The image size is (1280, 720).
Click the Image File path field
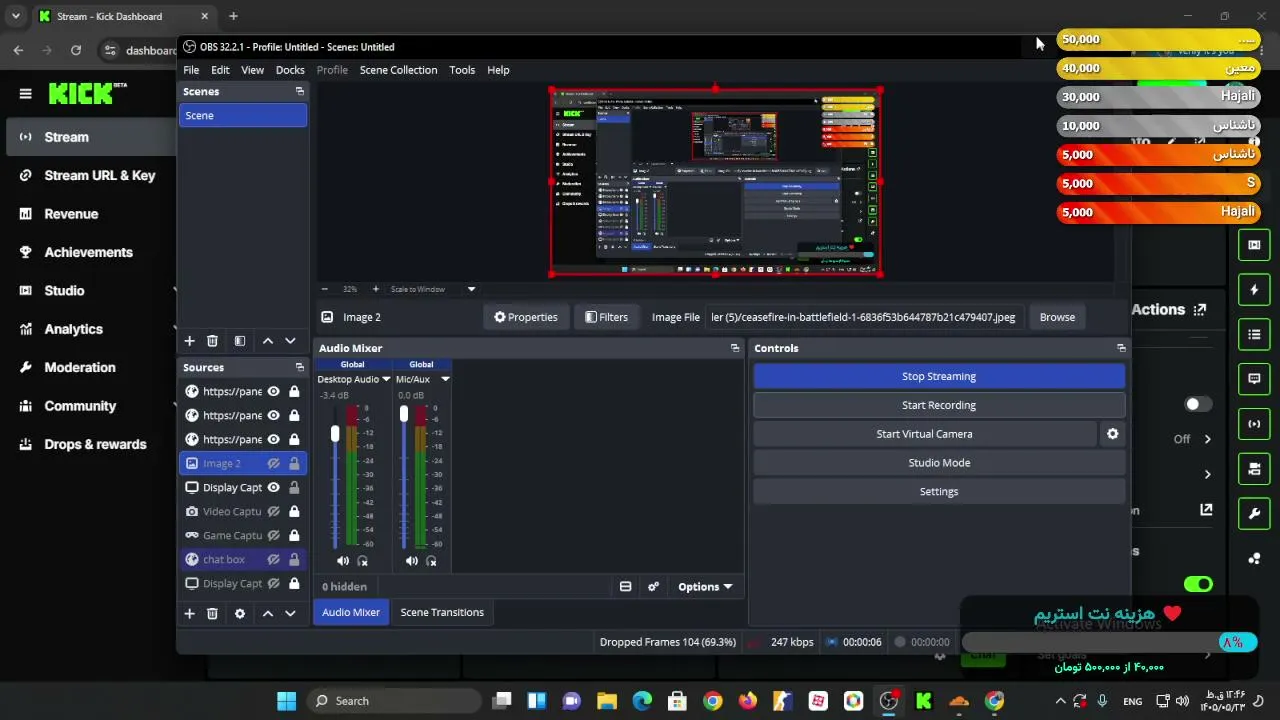[864, 317]
